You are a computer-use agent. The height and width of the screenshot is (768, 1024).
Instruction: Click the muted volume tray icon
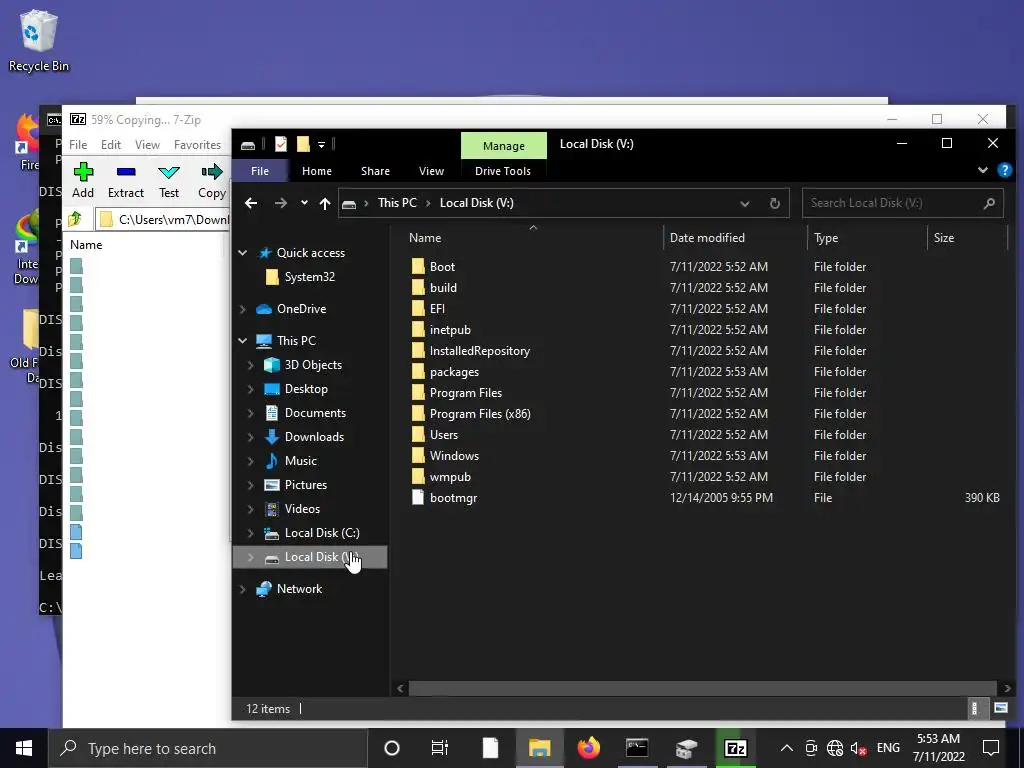click(858, 748)
